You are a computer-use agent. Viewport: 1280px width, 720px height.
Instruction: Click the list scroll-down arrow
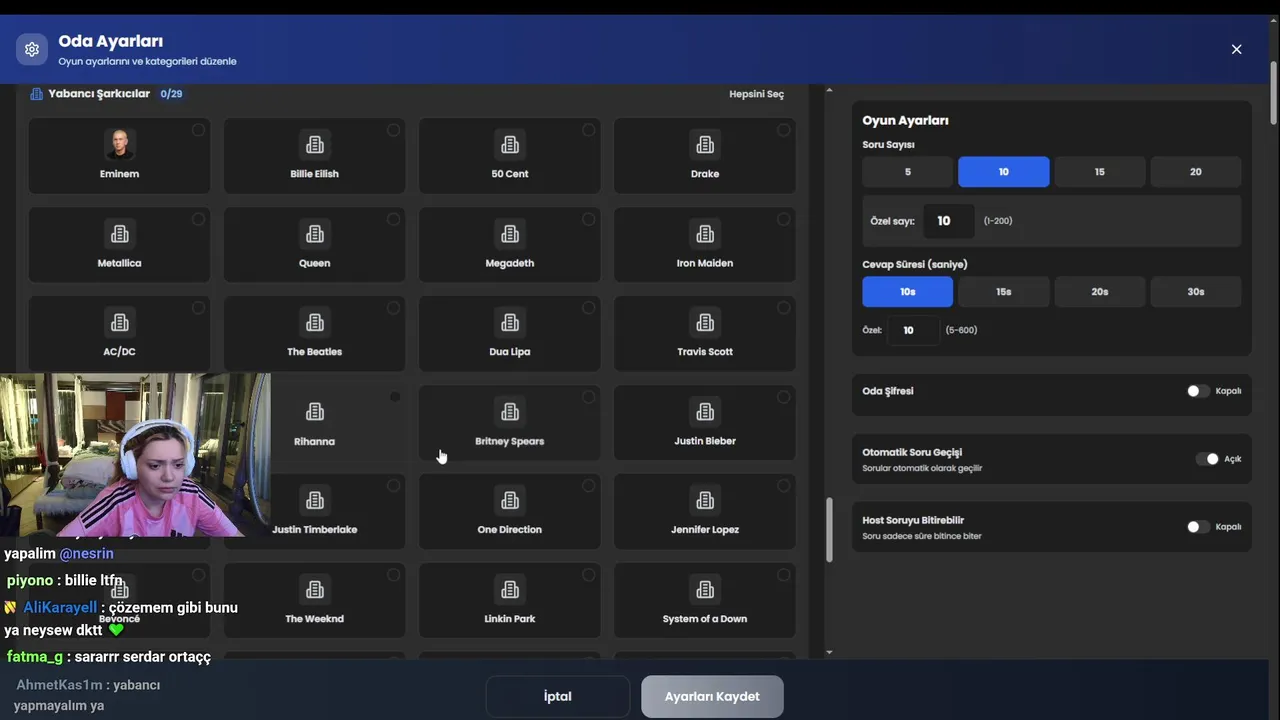tap(829, 652)
